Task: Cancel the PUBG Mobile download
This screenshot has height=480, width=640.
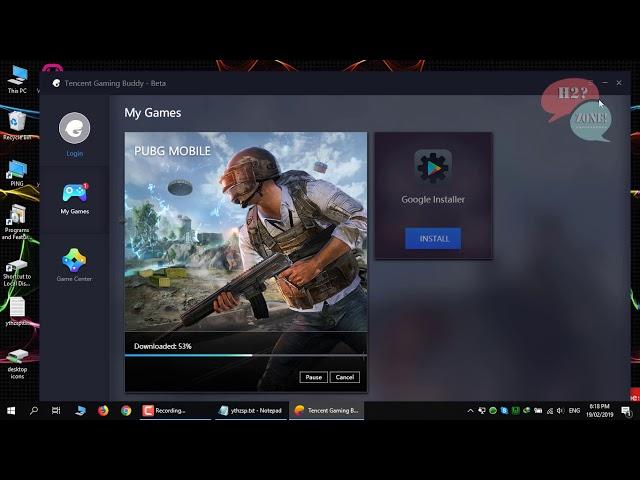Action: click(344, 377)
